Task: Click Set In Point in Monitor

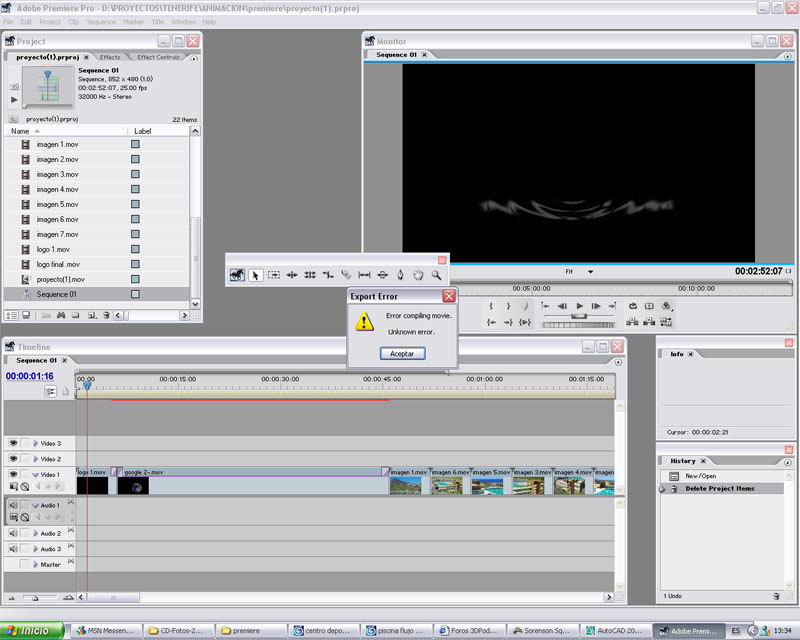Action: click(491, 306)
